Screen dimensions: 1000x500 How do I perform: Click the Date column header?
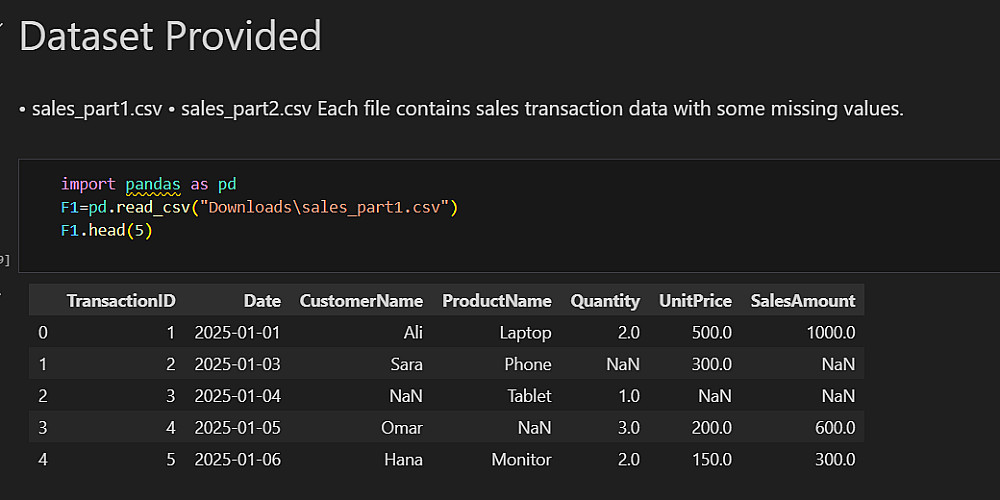tap(262, 301)
